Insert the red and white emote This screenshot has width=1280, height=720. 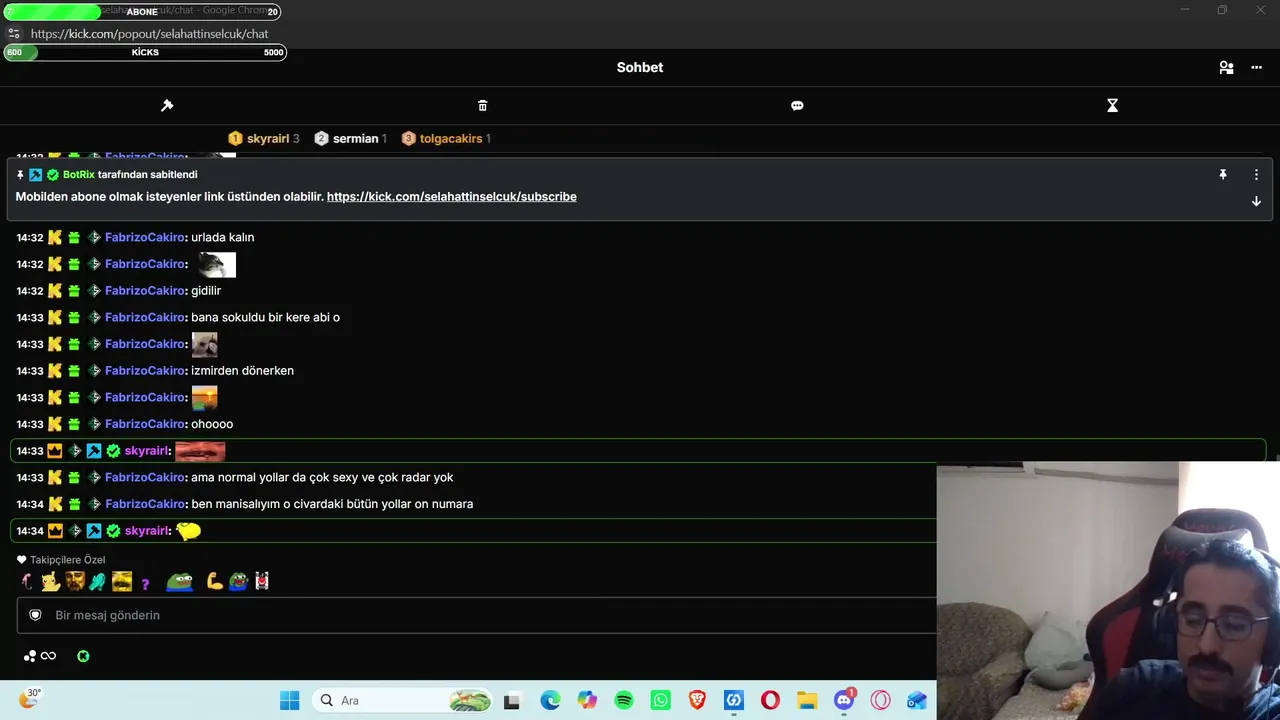coord(262,581)
